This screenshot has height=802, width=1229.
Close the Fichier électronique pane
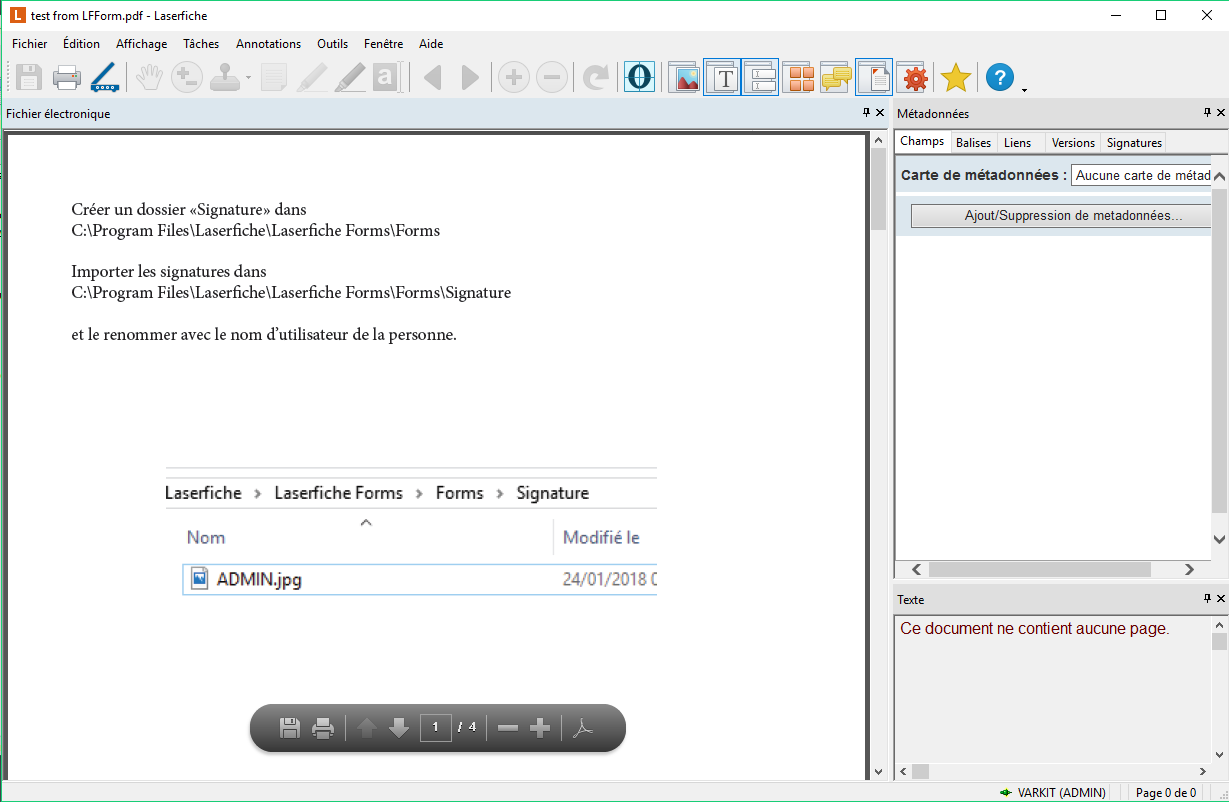pos(880,113)
